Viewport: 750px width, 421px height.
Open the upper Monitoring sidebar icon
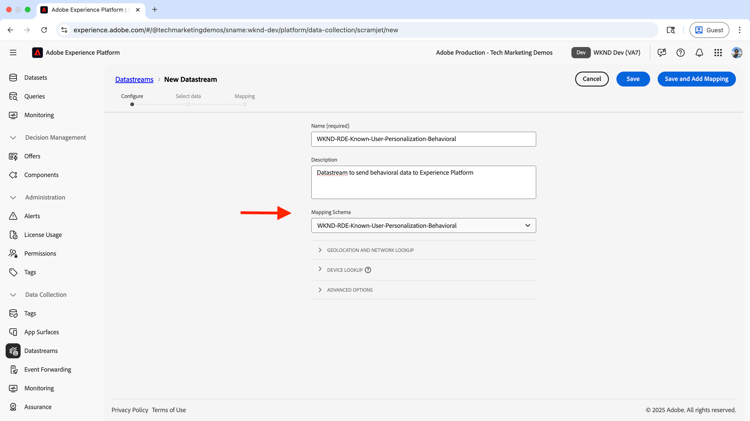[x=13, y=115]
